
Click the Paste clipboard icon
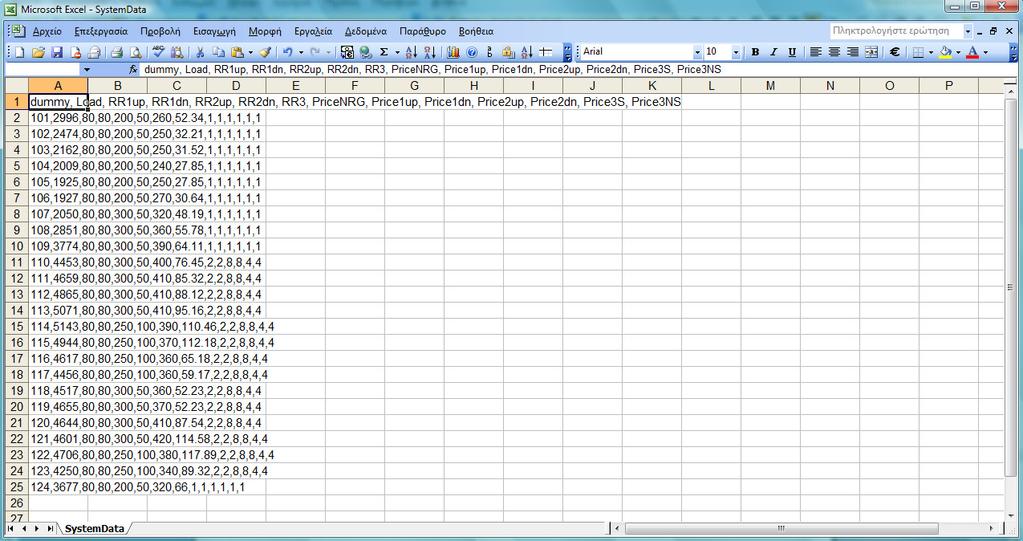click(237, 52)
